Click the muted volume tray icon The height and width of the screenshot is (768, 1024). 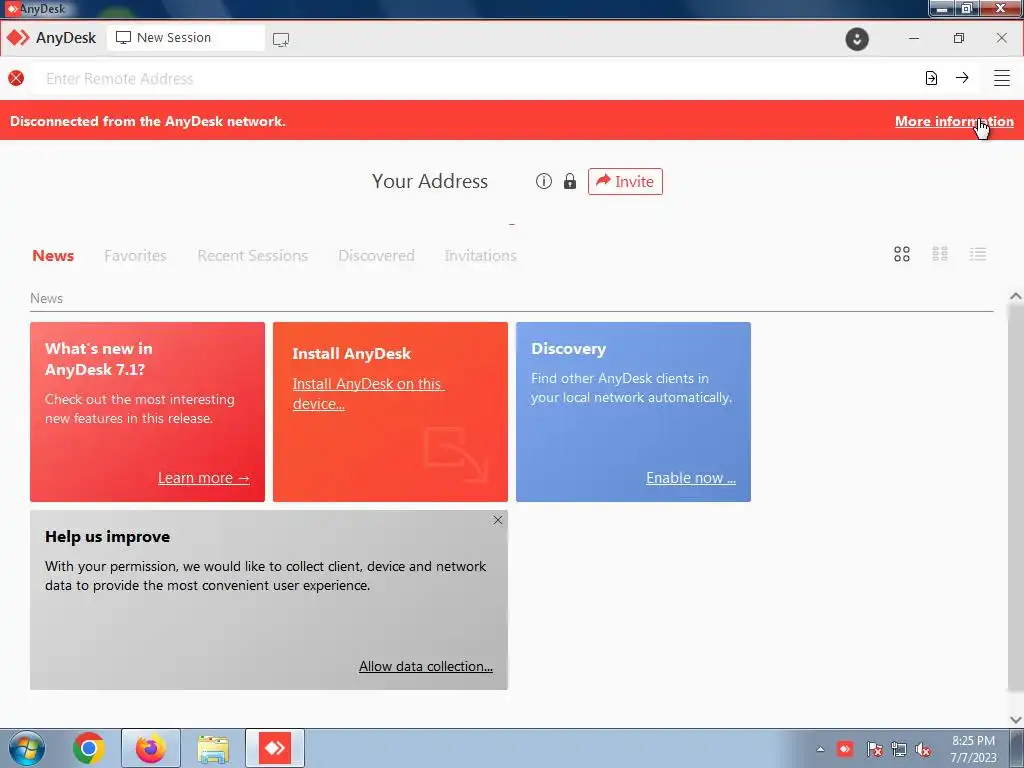coord(923,749)
